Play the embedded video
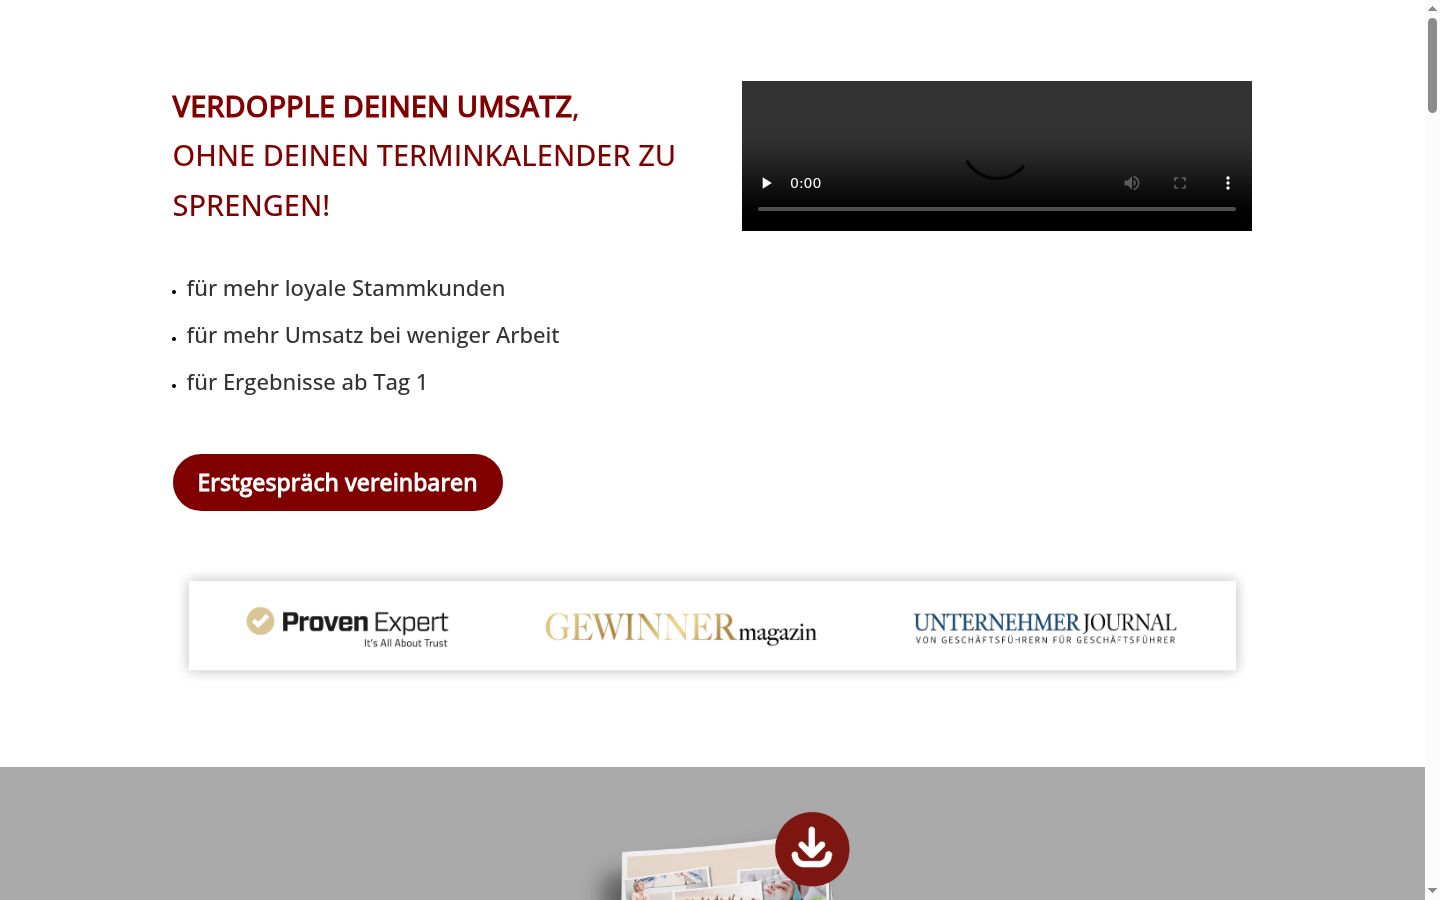 pyautogui.click(x=767, y=183)
